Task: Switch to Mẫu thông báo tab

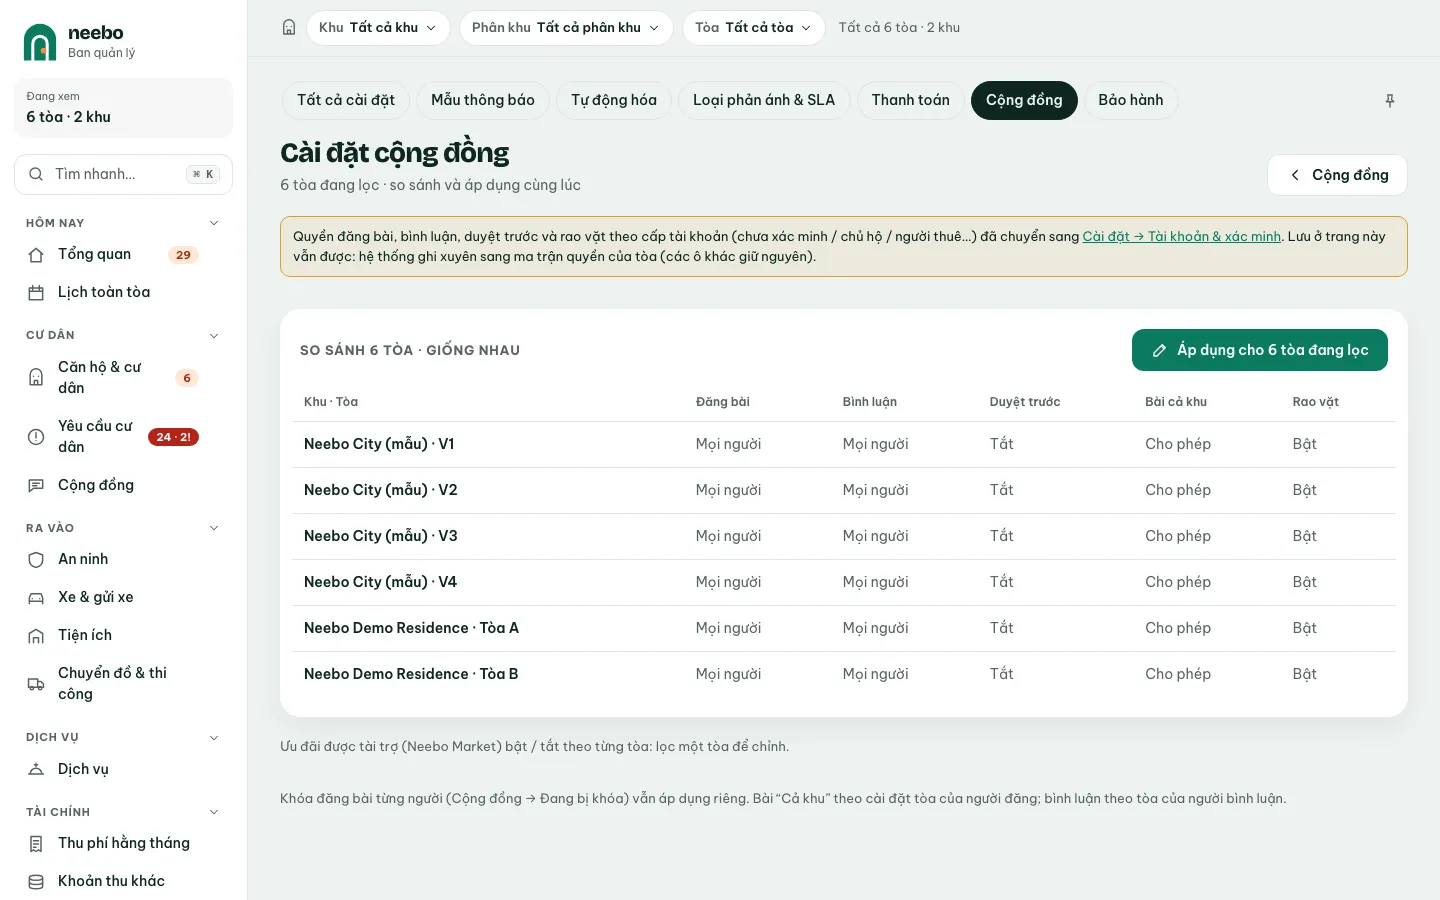Action: [x=483, y=100]
